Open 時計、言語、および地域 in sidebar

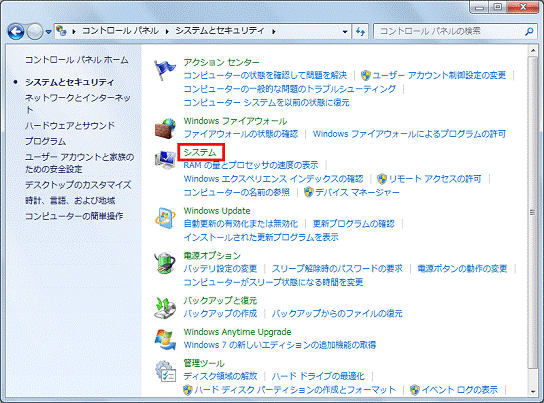click(70, 200)
